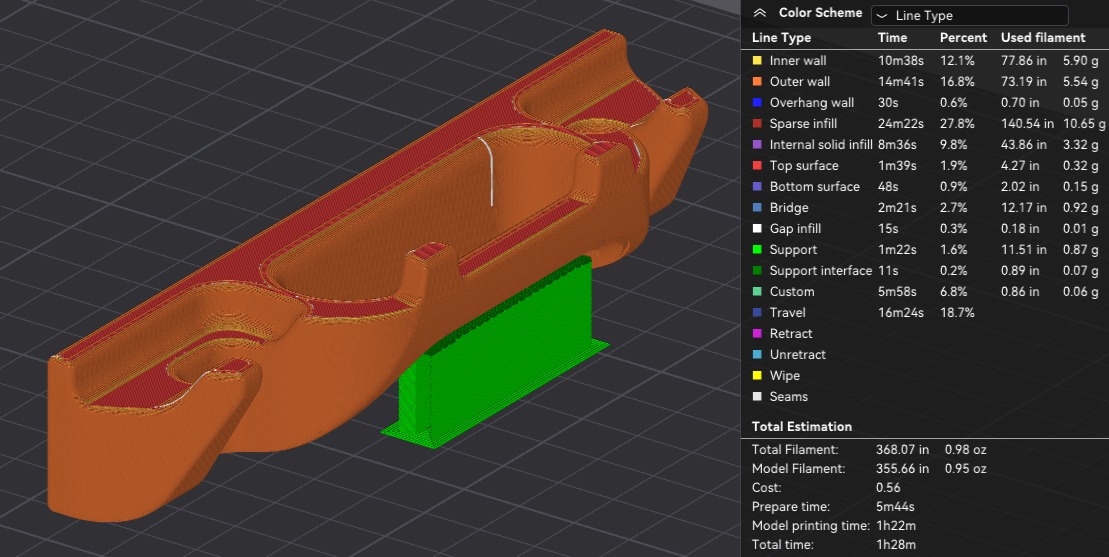Click the Time column header
The image size is (1109, 557).
[893, 37]
